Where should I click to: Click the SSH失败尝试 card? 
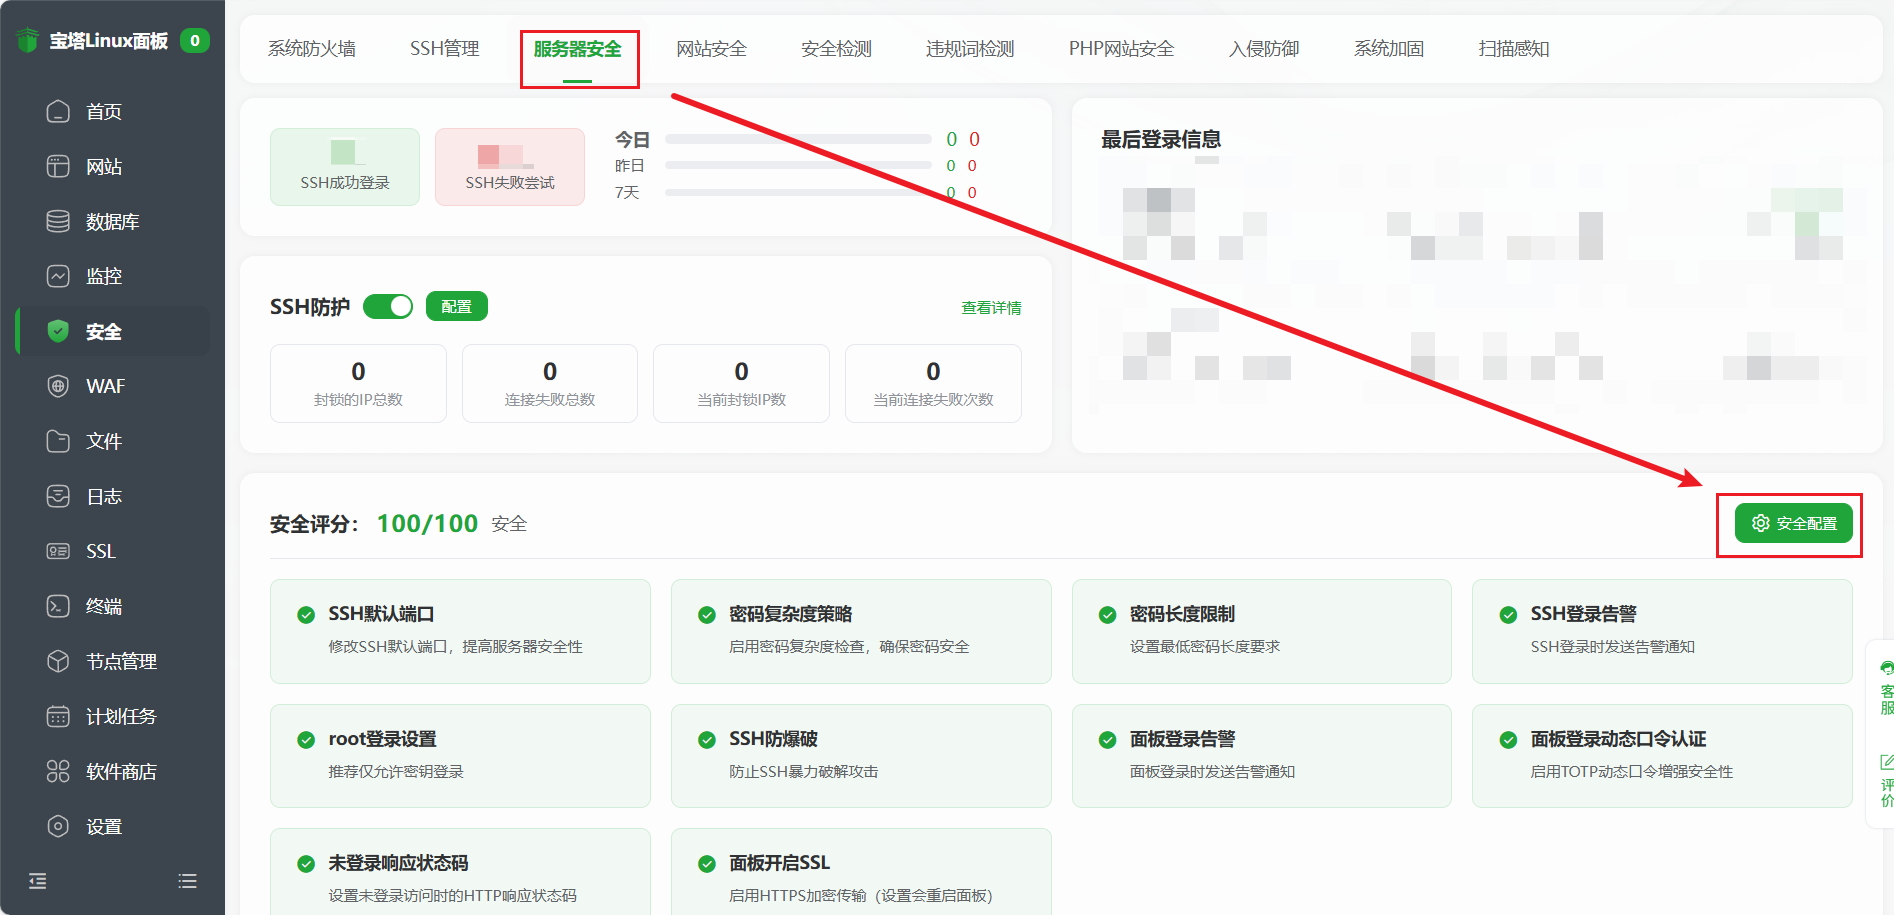coord(510,167)
